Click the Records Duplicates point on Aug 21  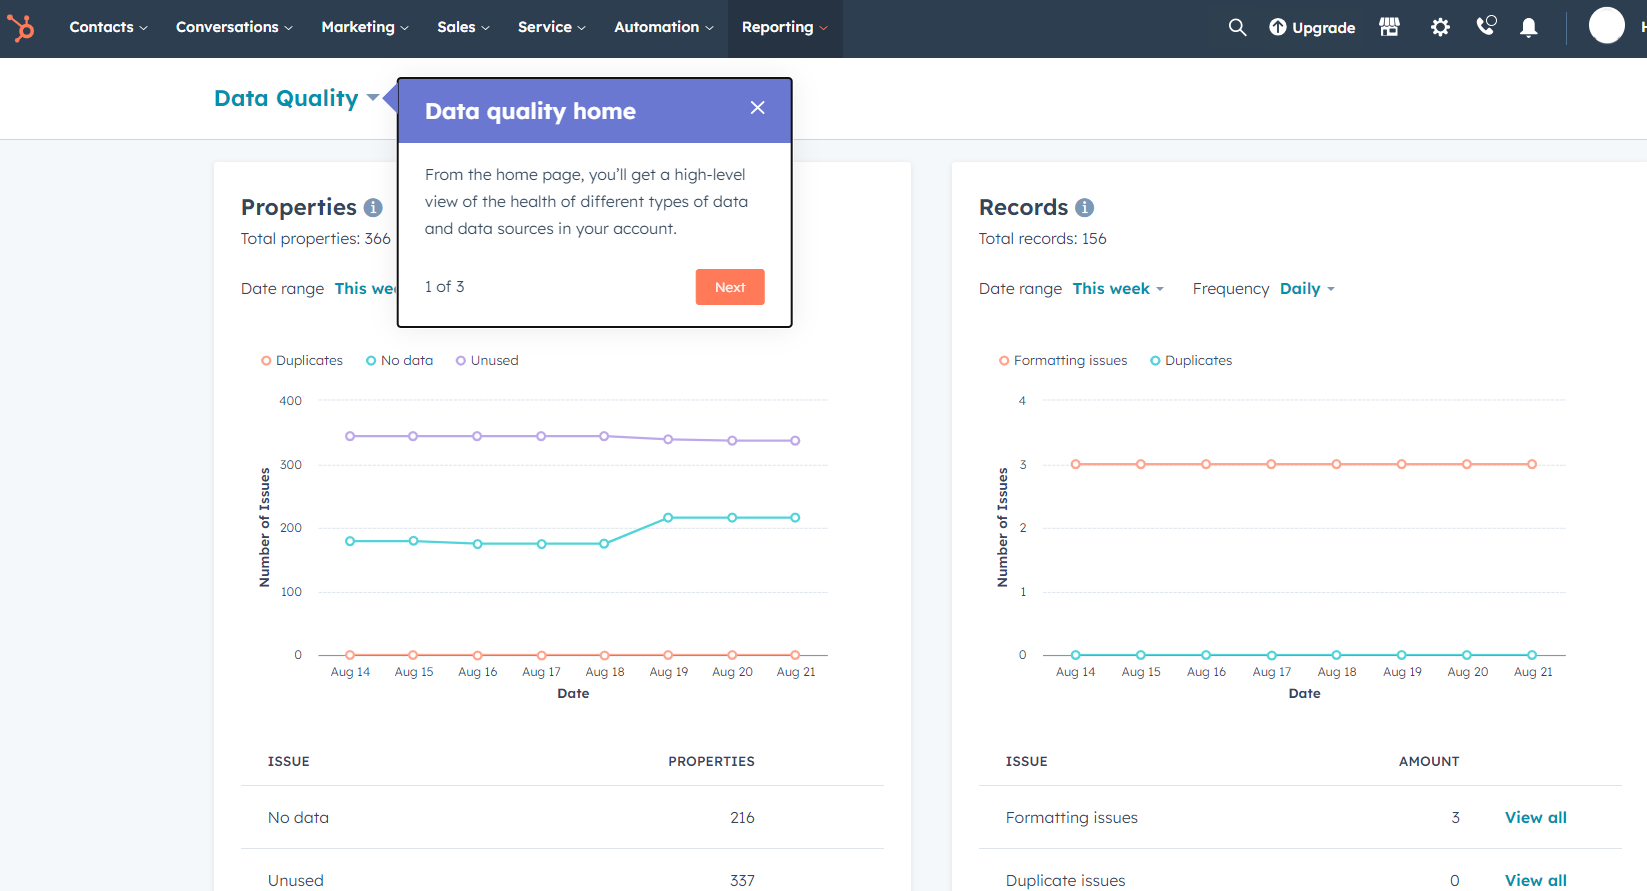[1532, 655]
